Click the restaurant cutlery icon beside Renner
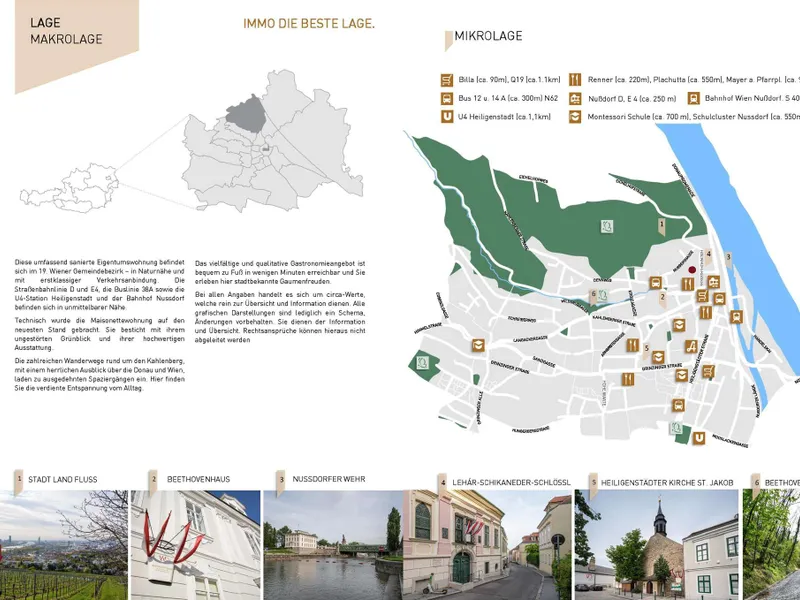 [575, 79]
